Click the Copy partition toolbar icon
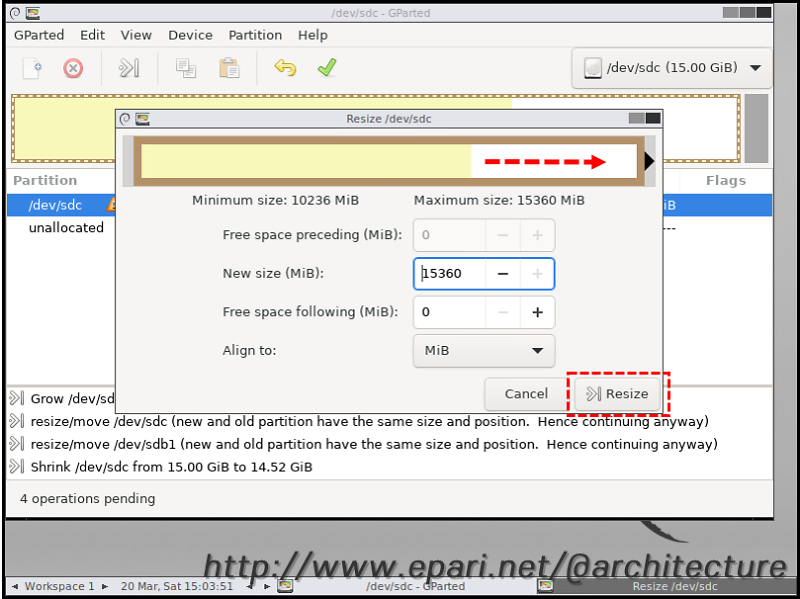The image size is (800, 599). click(186, 68)
